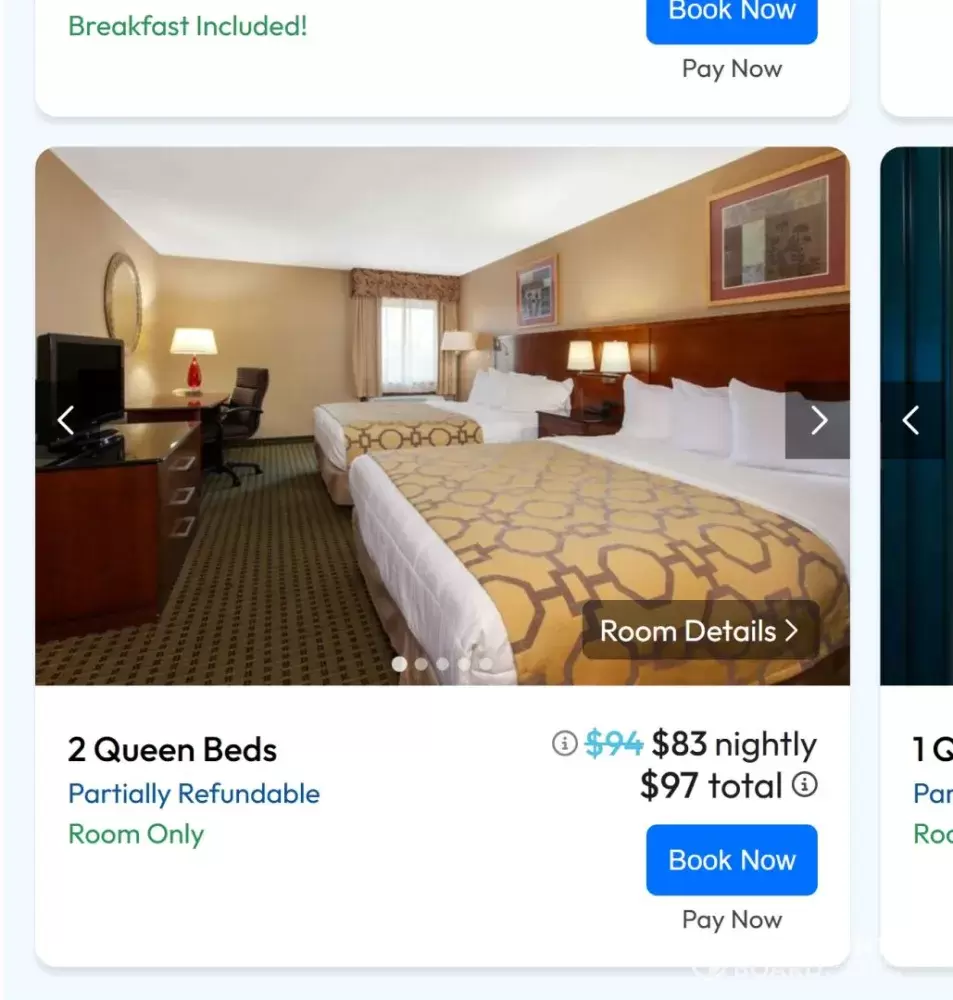Click the $83 nightly price text
The height and width of the screenshot is (1000, 953).
(734, 744)
